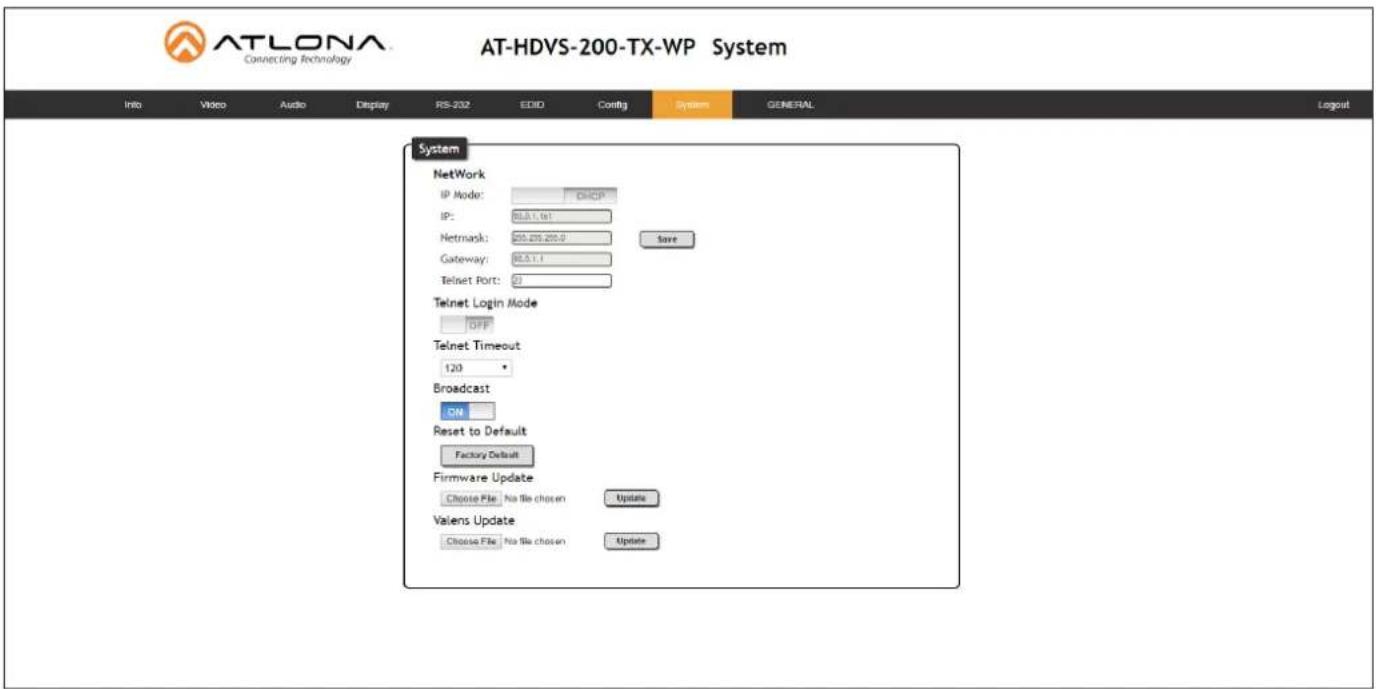The height and width of the screenshot is (689, 1376).
Task: Choose file for Firmware Update
Action: point(471,498)
